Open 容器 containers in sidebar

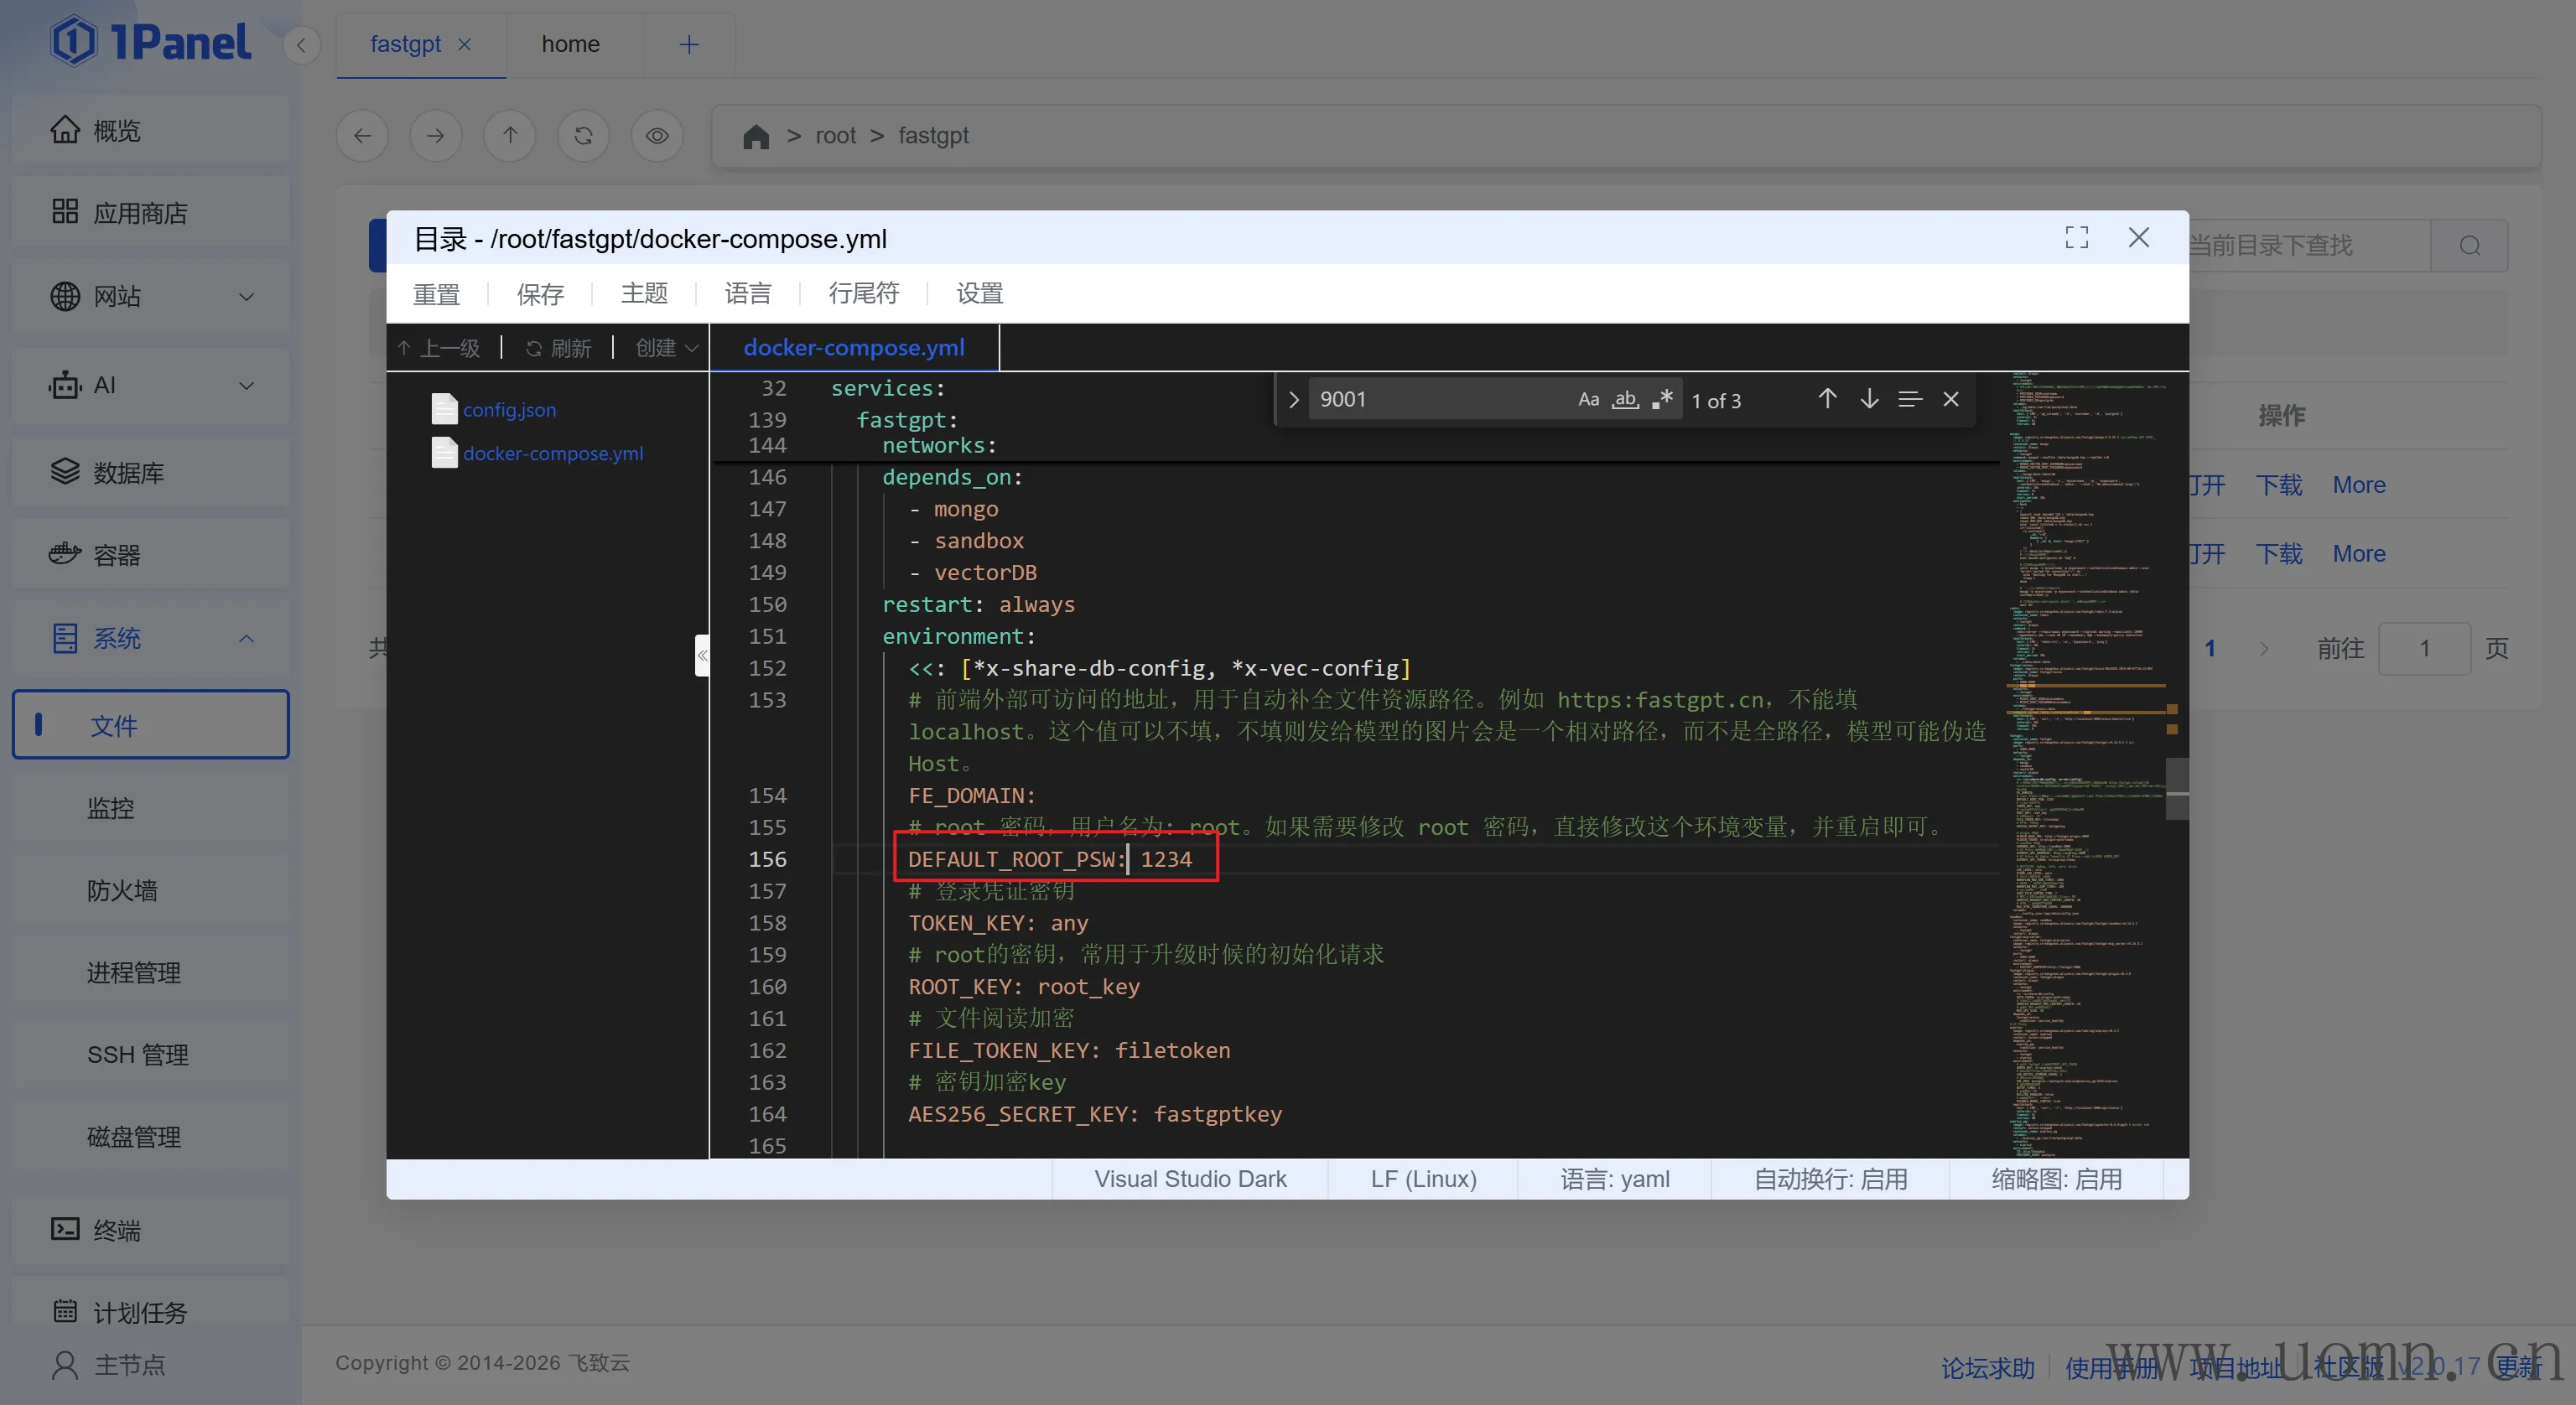(x=117, y=555)
